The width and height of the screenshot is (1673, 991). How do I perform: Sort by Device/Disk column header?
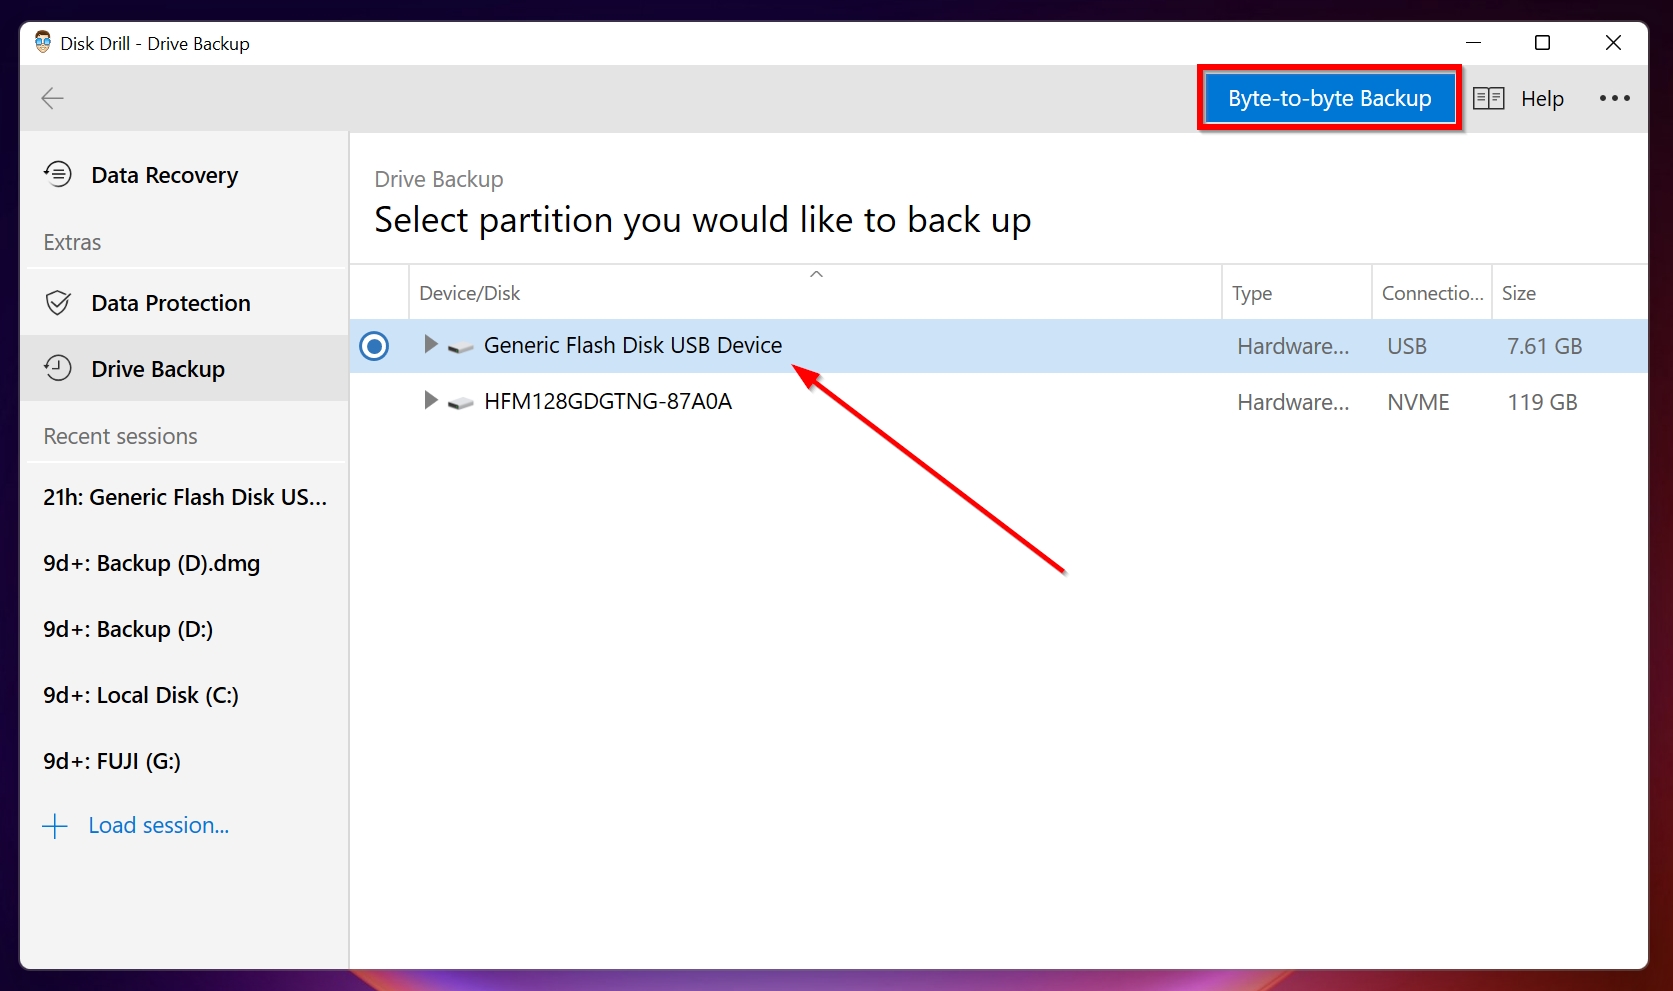click(815, 293)
